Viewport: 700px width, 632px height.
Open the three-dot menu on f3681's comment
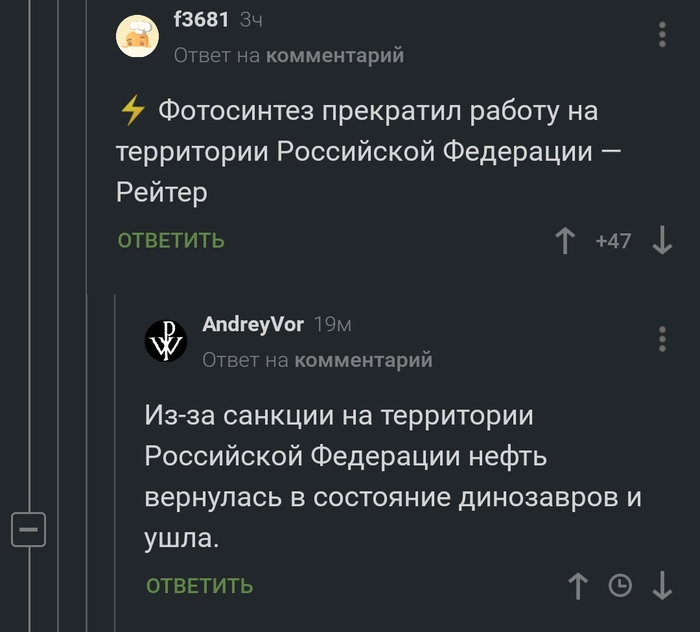coord(662,35)
